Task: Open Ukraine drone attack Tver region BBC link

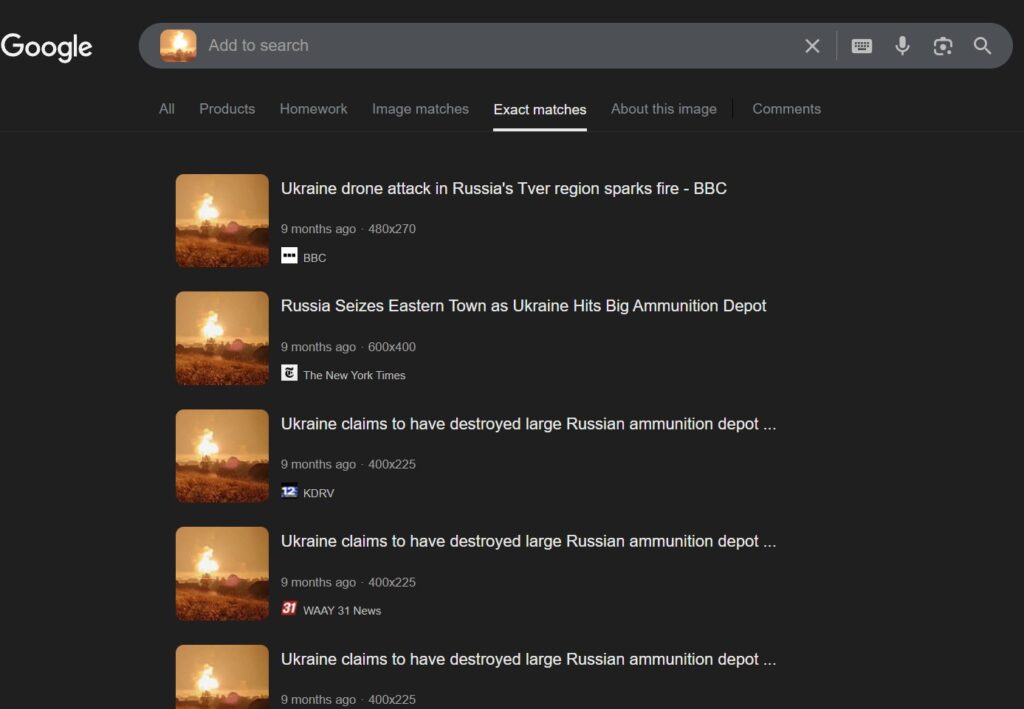Action: click(x=504, y=189)
